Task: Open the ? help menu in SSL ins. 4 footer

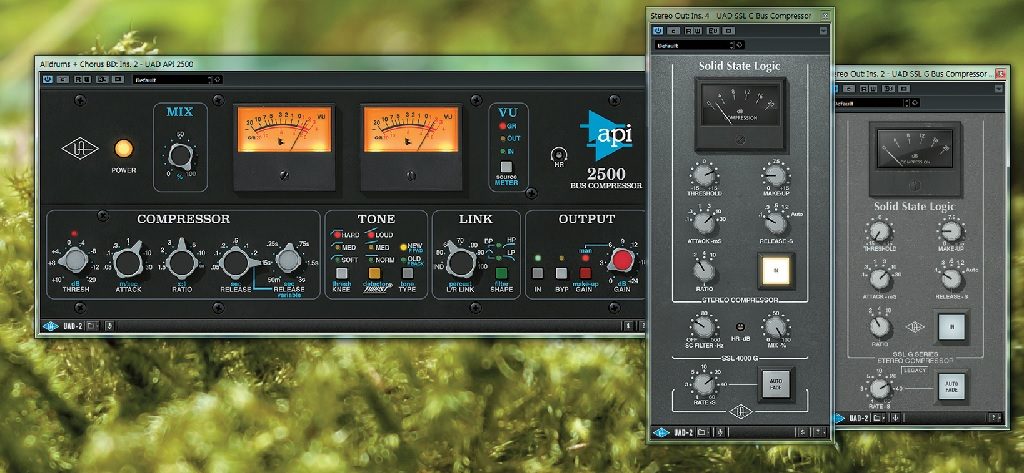Action: (x=820, y=432)
